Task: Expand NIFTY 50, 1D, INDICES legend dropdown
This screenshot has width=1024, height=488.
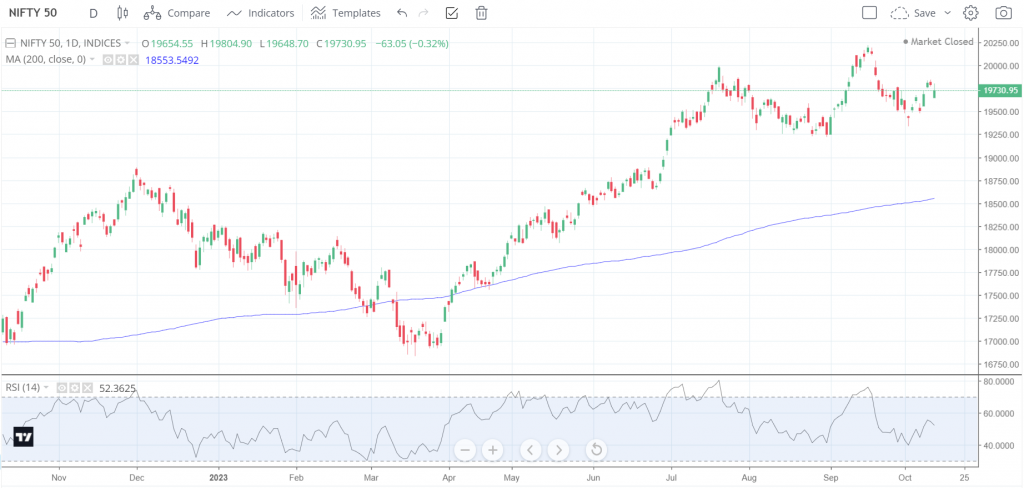Action: [127, 43]
